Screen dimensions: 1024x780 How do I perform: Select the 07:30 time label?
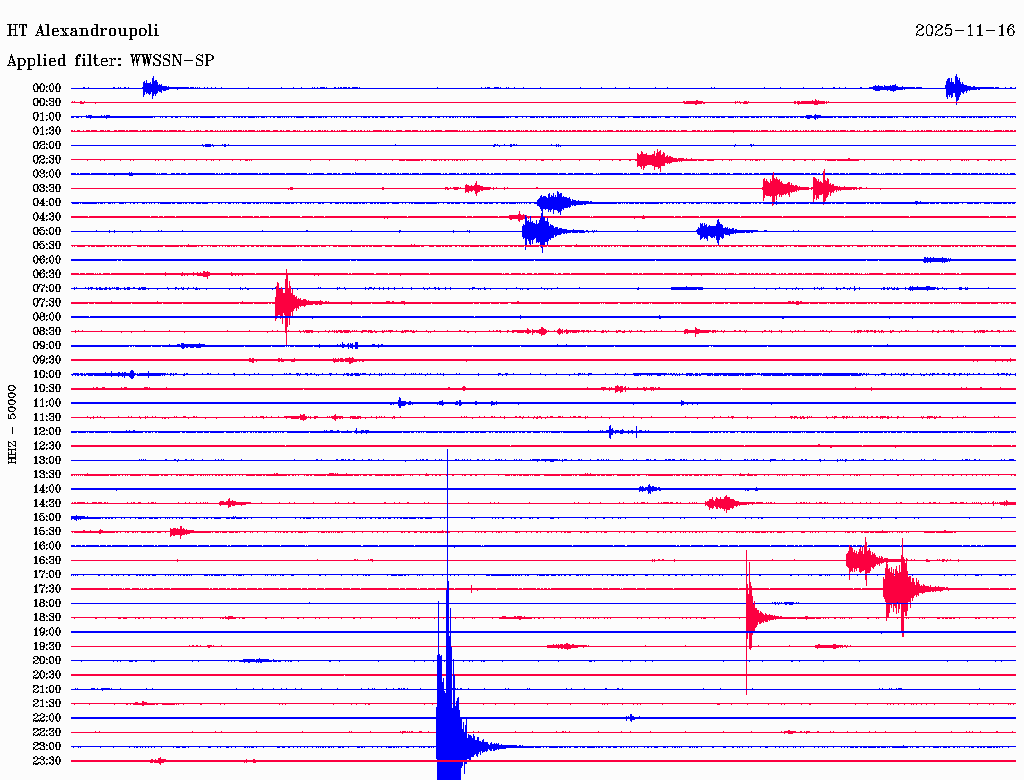[47, 303]
